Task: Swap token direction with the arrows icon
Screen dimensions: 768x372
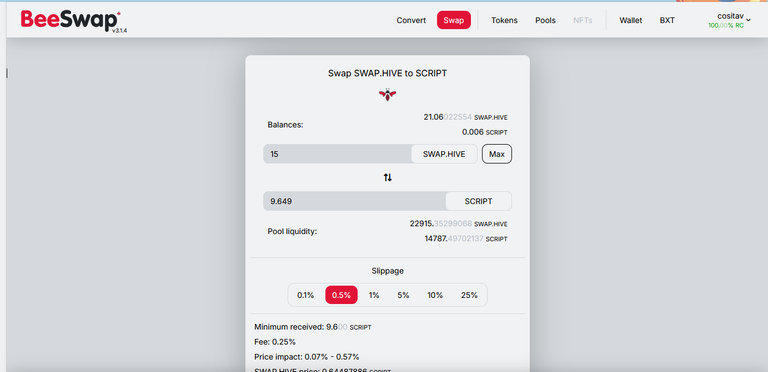Action: click(387, 178)
